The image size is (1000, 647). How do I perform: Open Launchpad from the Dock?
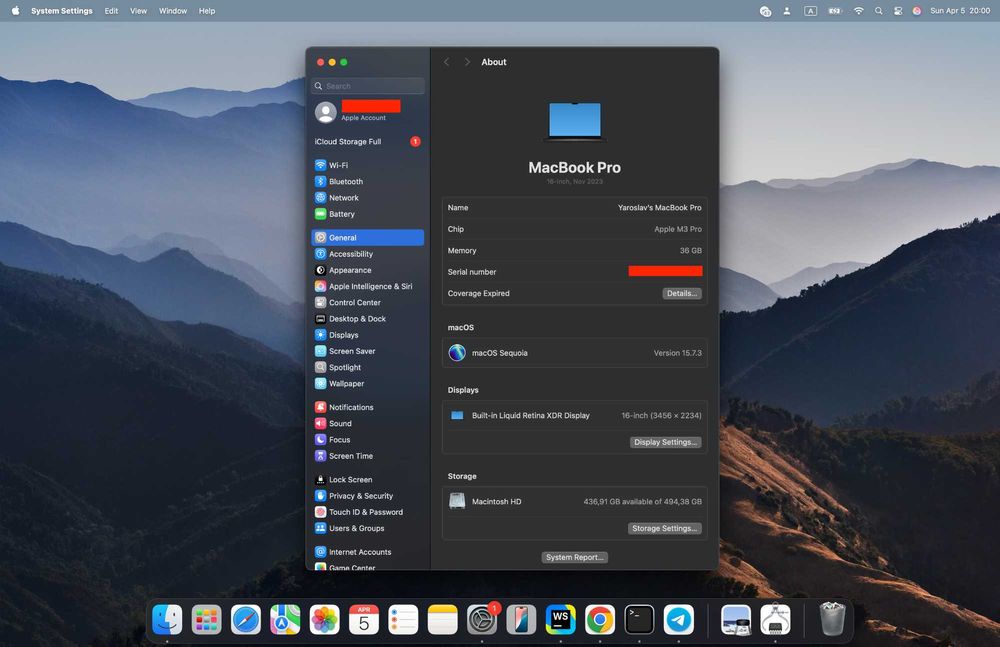tap(207, 620)
